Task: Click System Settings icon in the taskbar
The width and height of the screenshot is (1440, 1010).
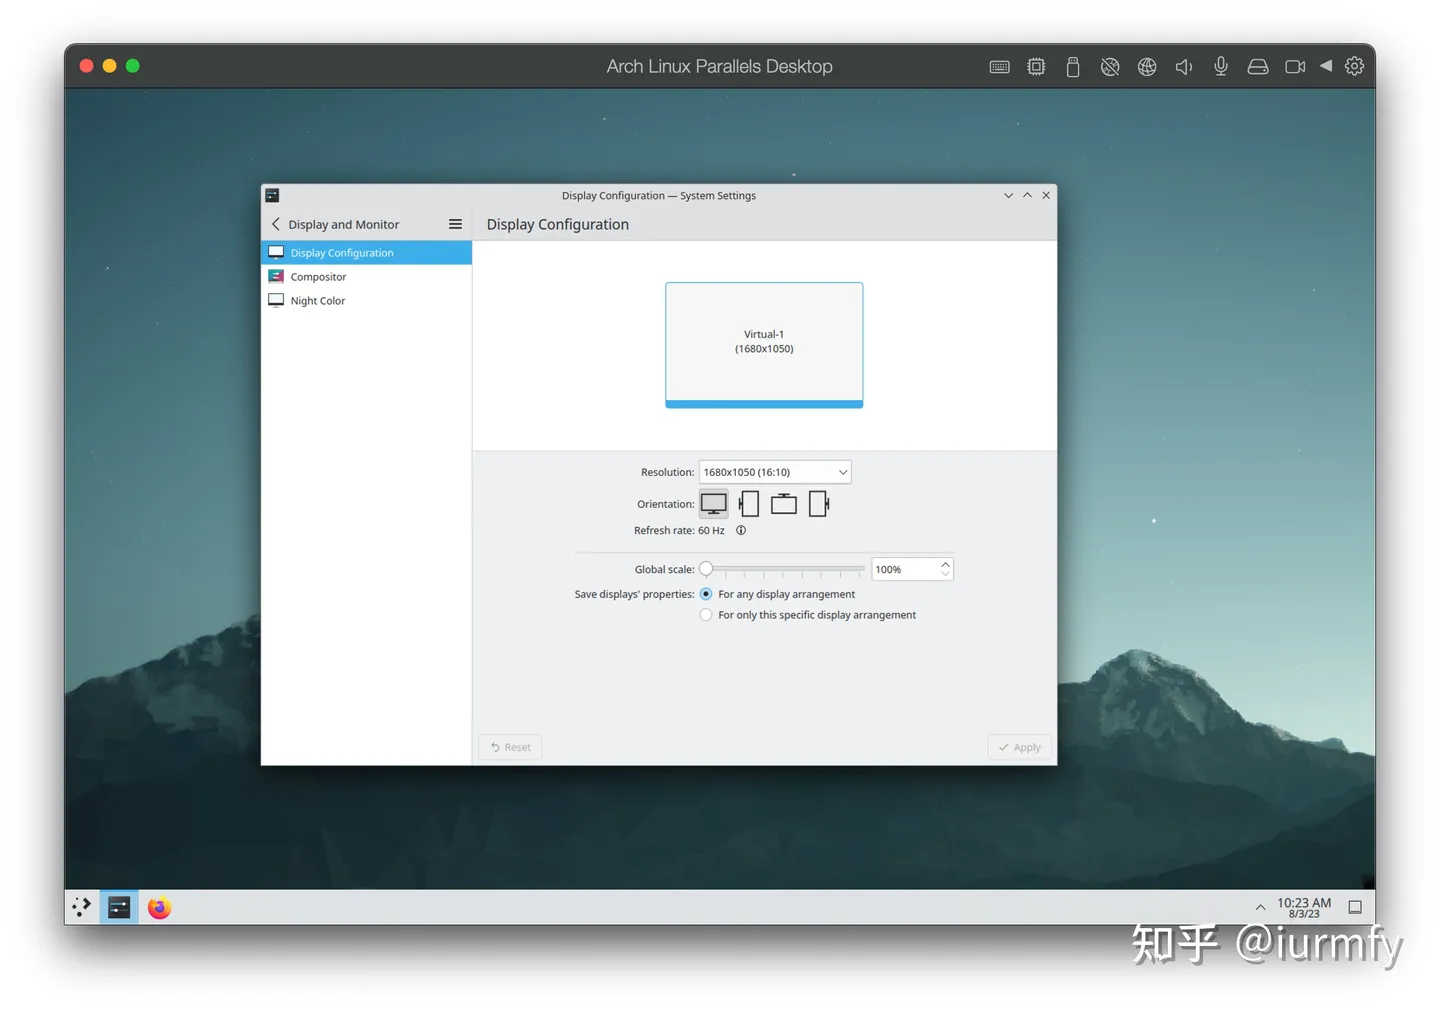Action: (x=119, y=907)
